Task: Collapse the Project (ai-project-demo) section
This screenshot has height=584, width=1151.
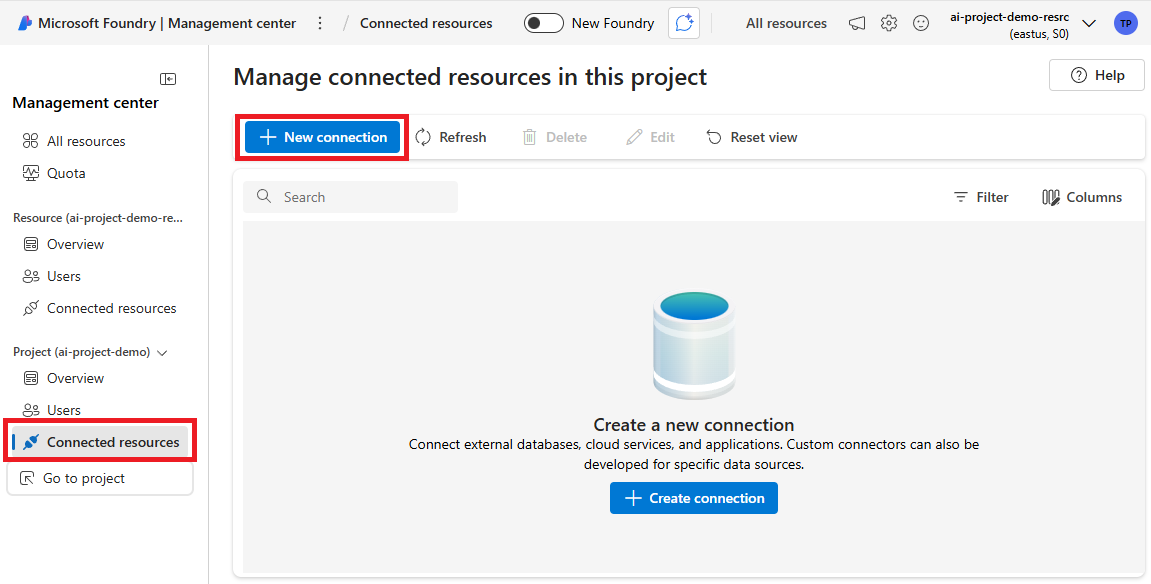Action: 163,353
